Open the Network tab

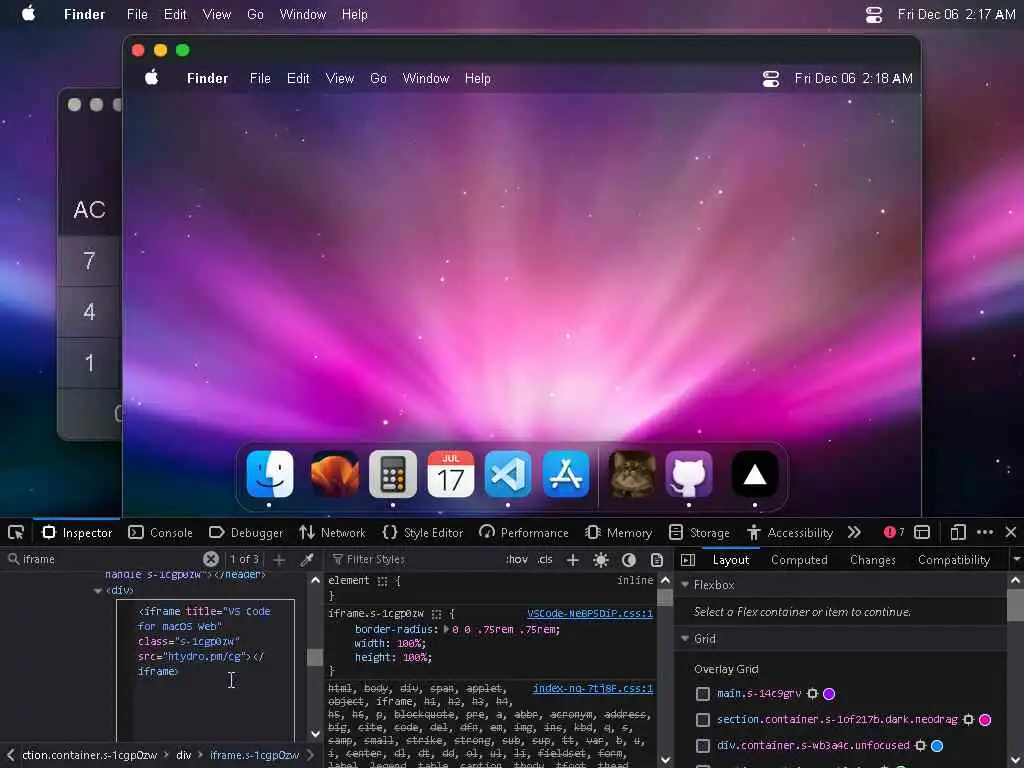(333, 533)
